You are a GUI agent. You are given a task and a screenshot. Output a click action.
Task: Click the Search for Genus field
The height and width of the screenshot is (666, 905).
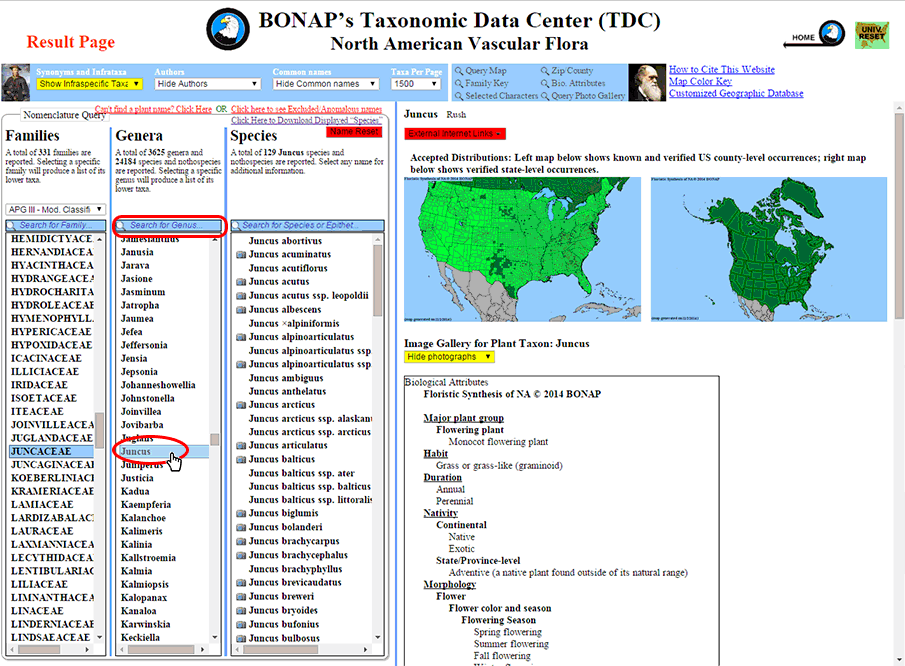pyautogui.click(x=169, y=226)
